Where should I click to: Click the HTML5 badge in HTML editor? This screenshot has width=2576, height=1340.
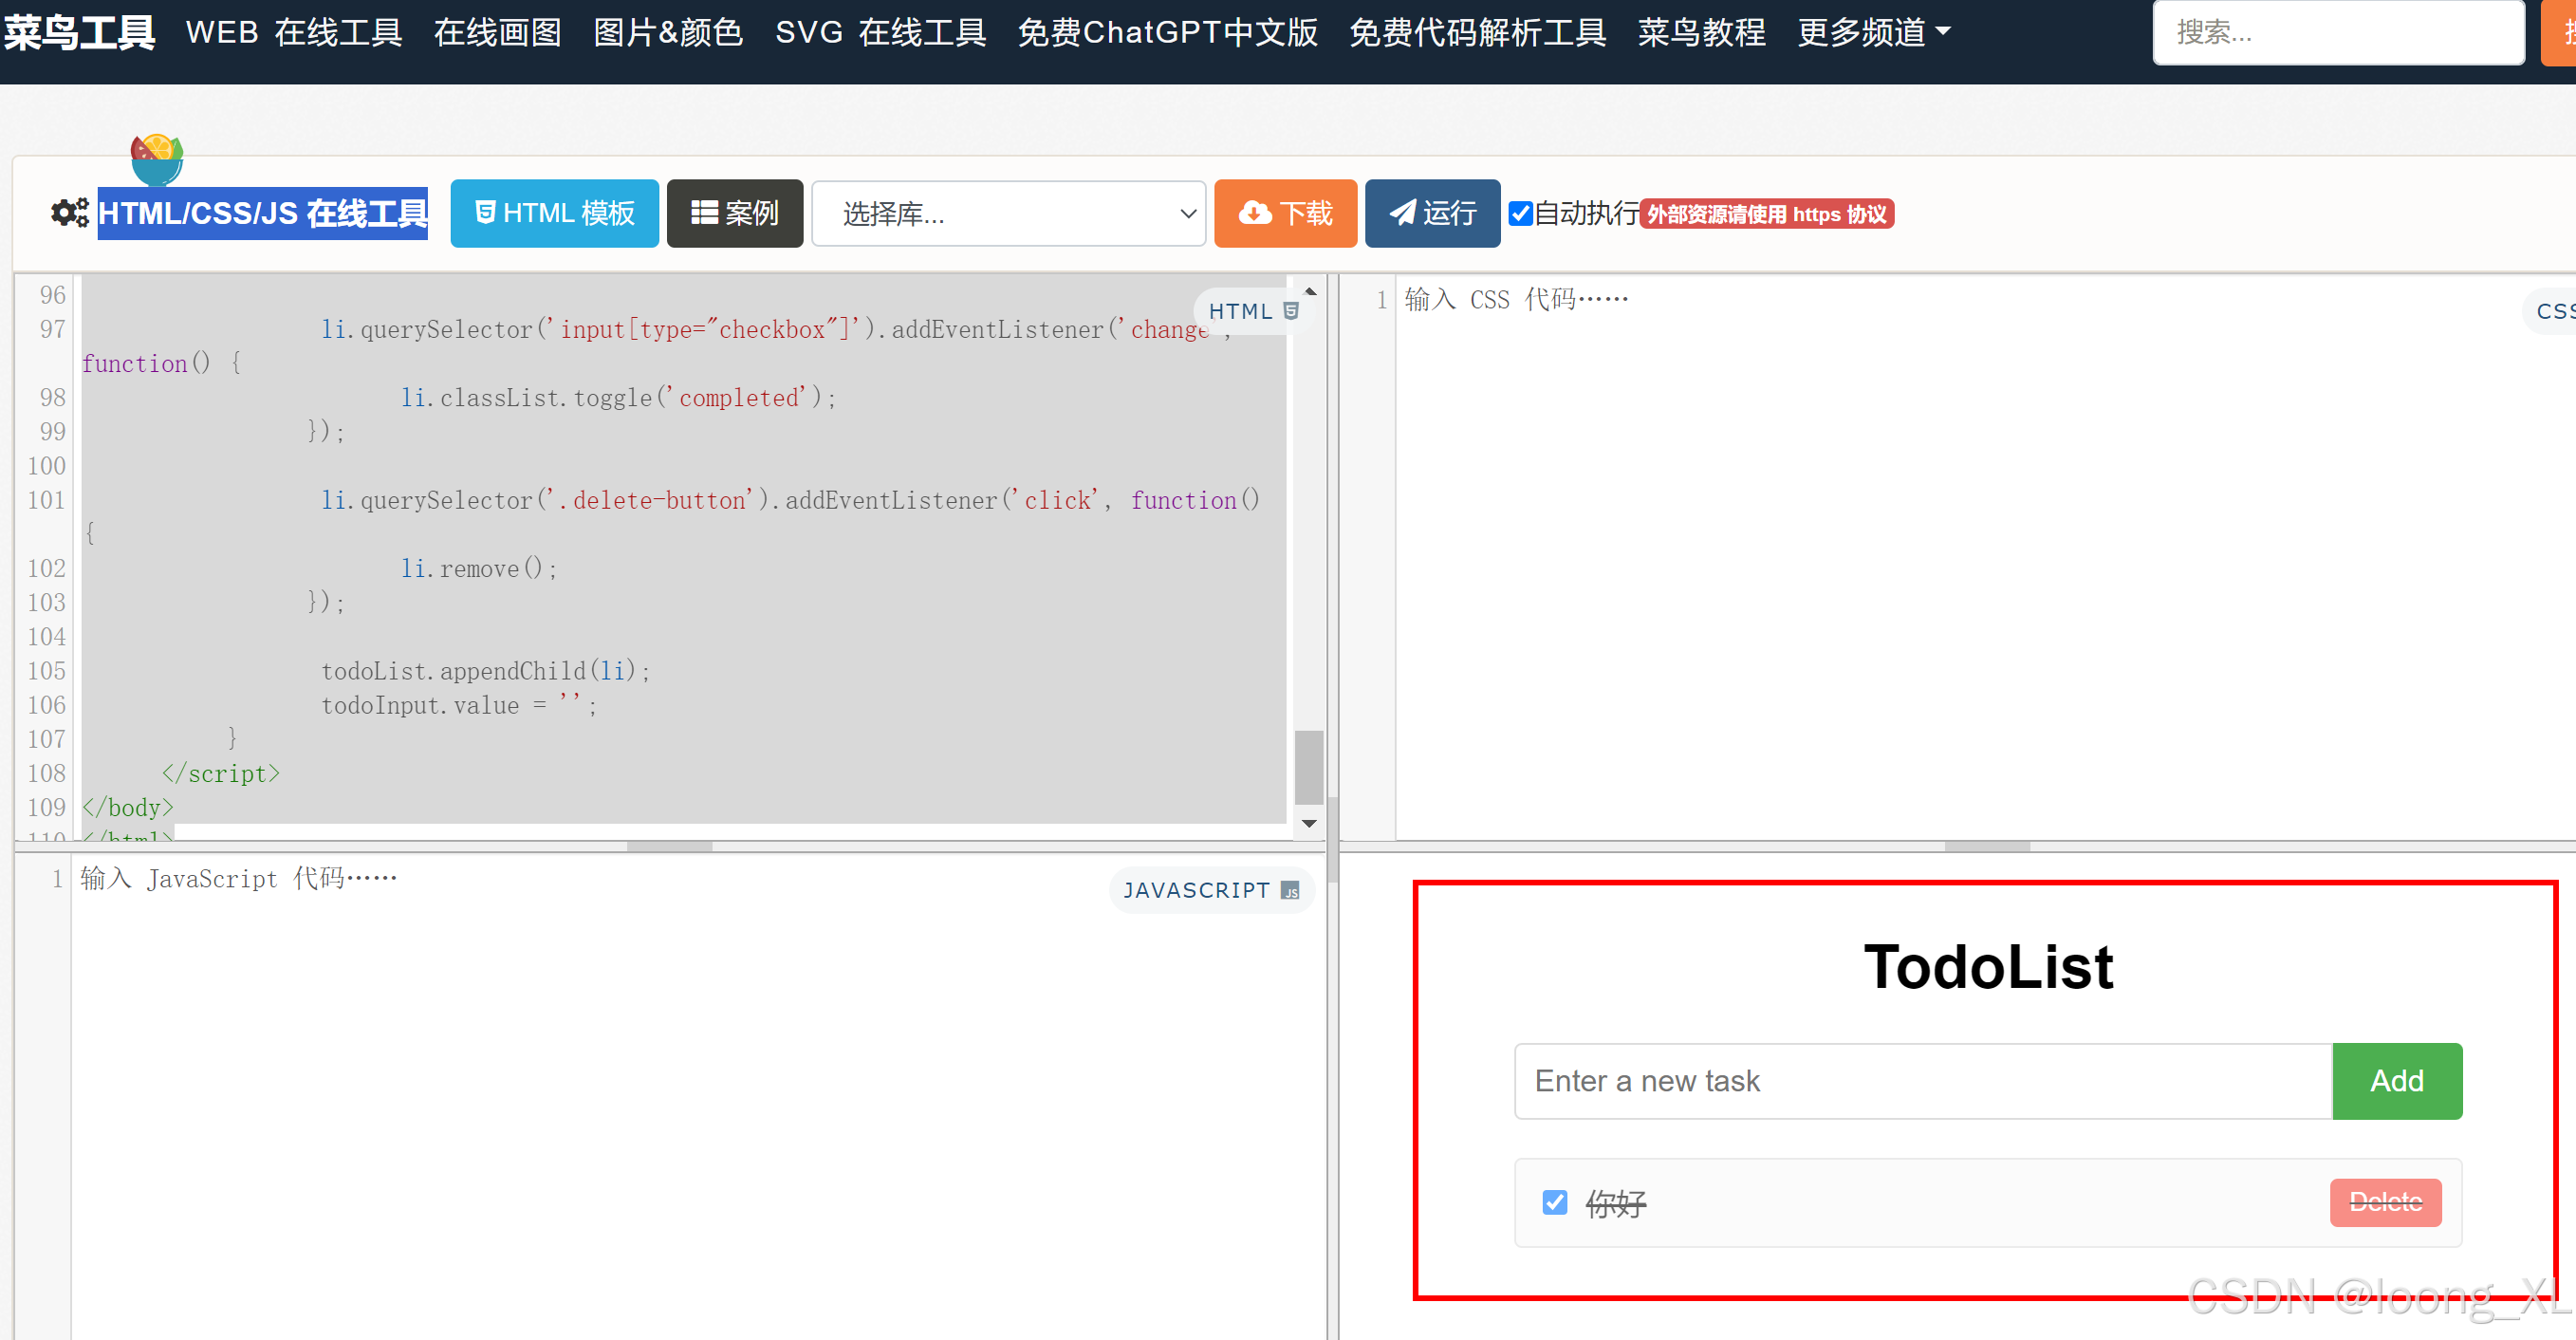click(1291, 311)
